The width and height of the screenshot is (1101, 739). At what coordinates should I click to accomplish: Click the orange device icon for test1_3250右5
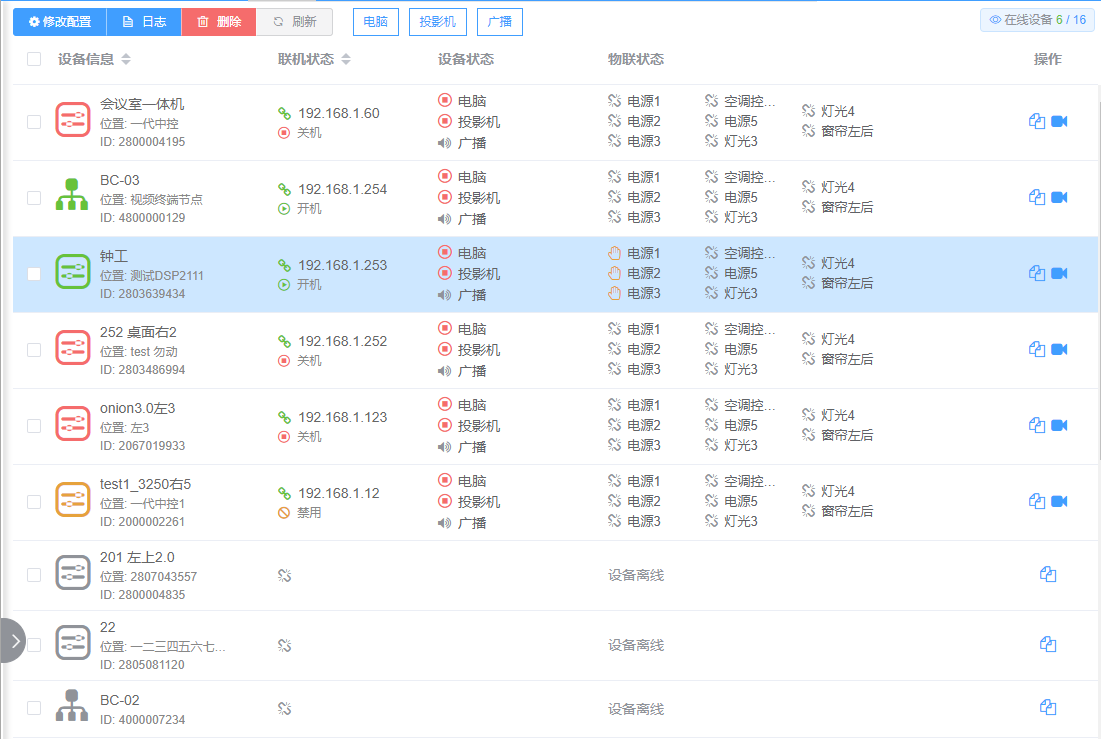(73, 501)
